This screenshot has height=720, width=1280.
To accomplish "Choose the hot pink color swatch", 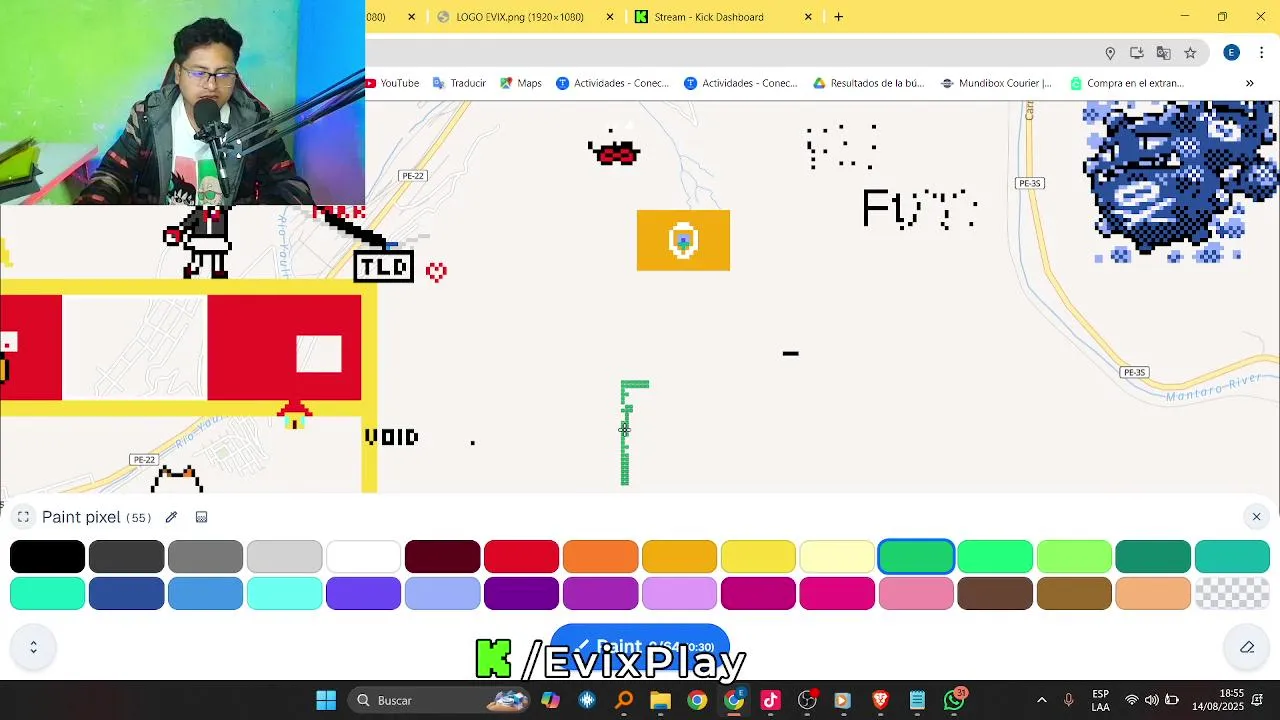I will coord(837,594).
